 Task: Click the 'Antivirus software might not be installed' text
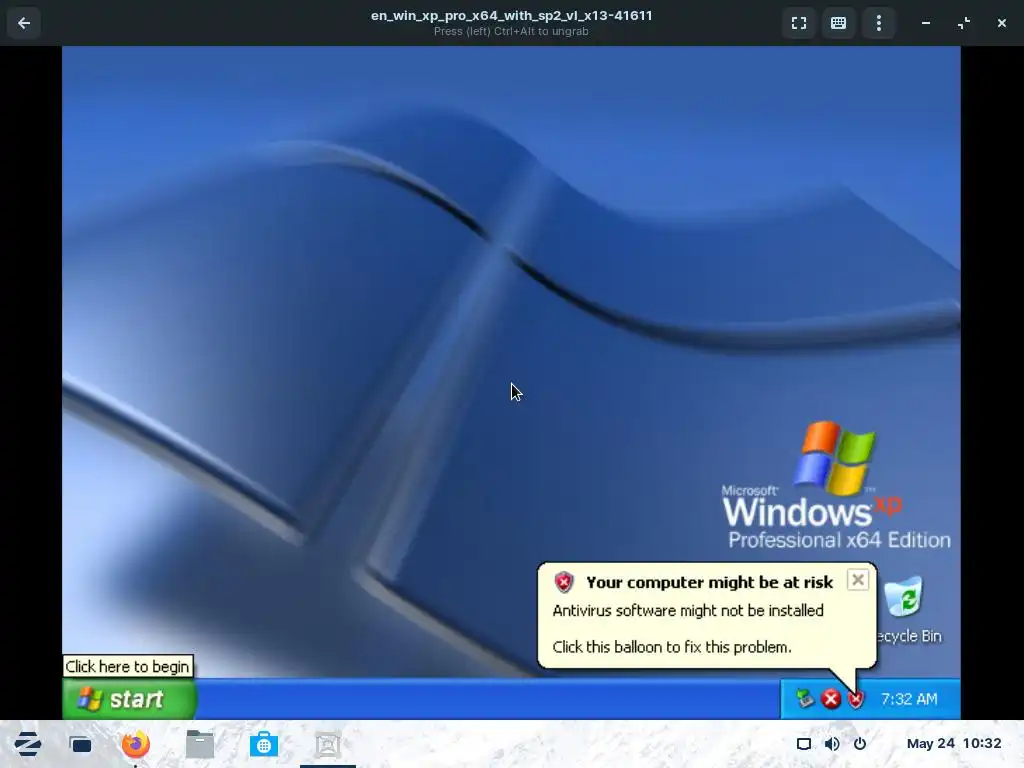(688, 611)
